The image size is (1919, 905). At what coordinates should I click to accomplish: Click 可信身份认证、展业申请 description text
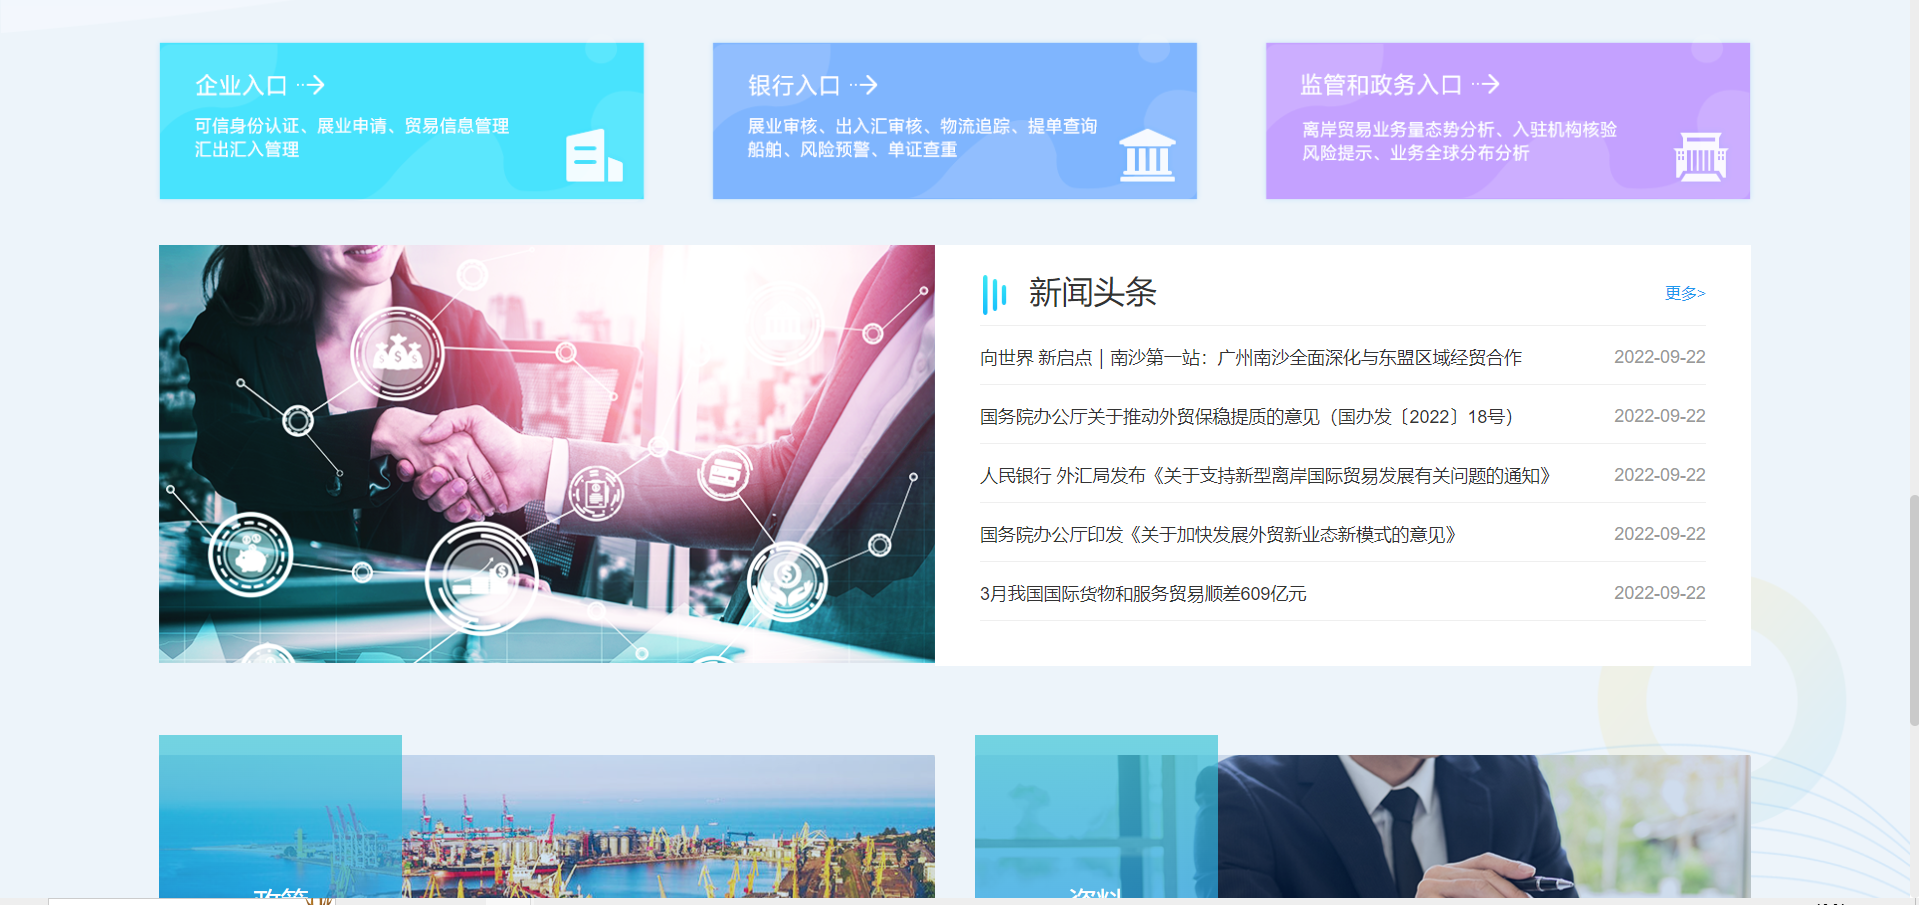[352, 137]
